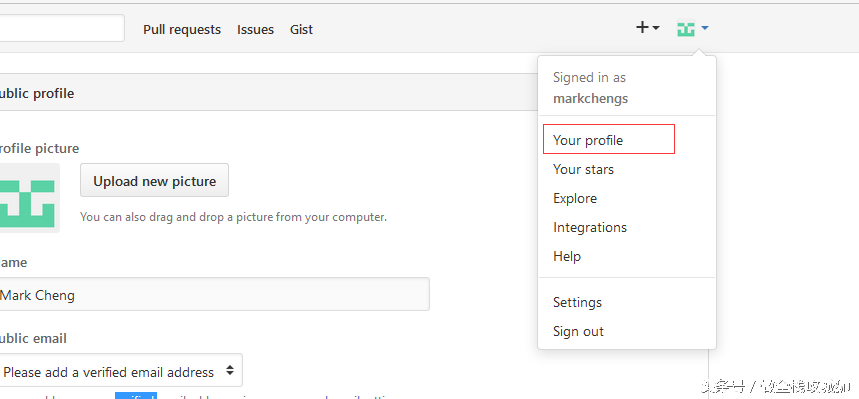Focus the search box in the header

point(62,28)
